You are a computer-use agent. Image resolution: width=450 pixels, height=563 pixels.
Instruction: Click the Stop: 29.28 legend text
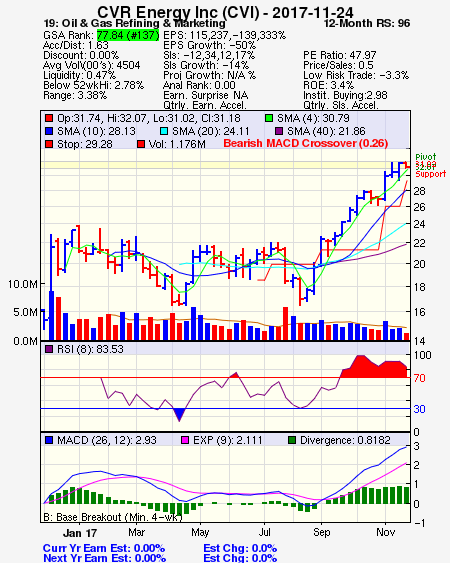point(85,144)
